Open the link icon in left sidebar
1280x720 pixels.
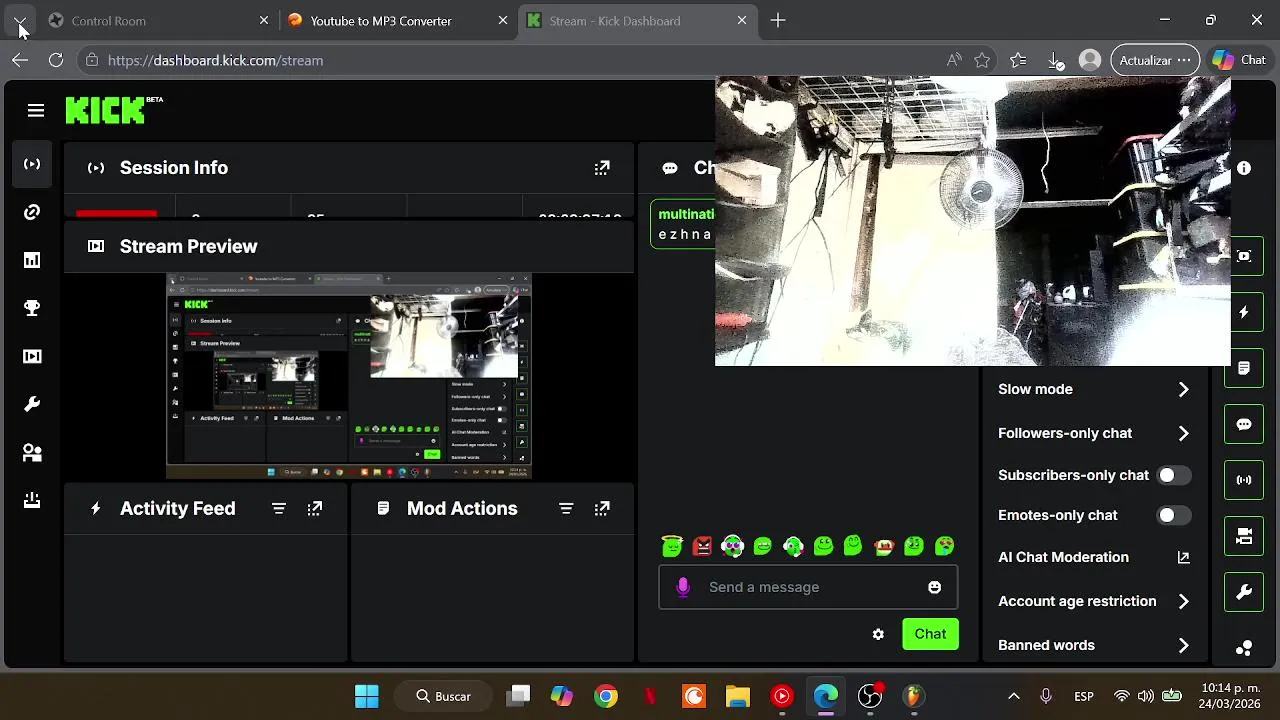tap(32, 212)
